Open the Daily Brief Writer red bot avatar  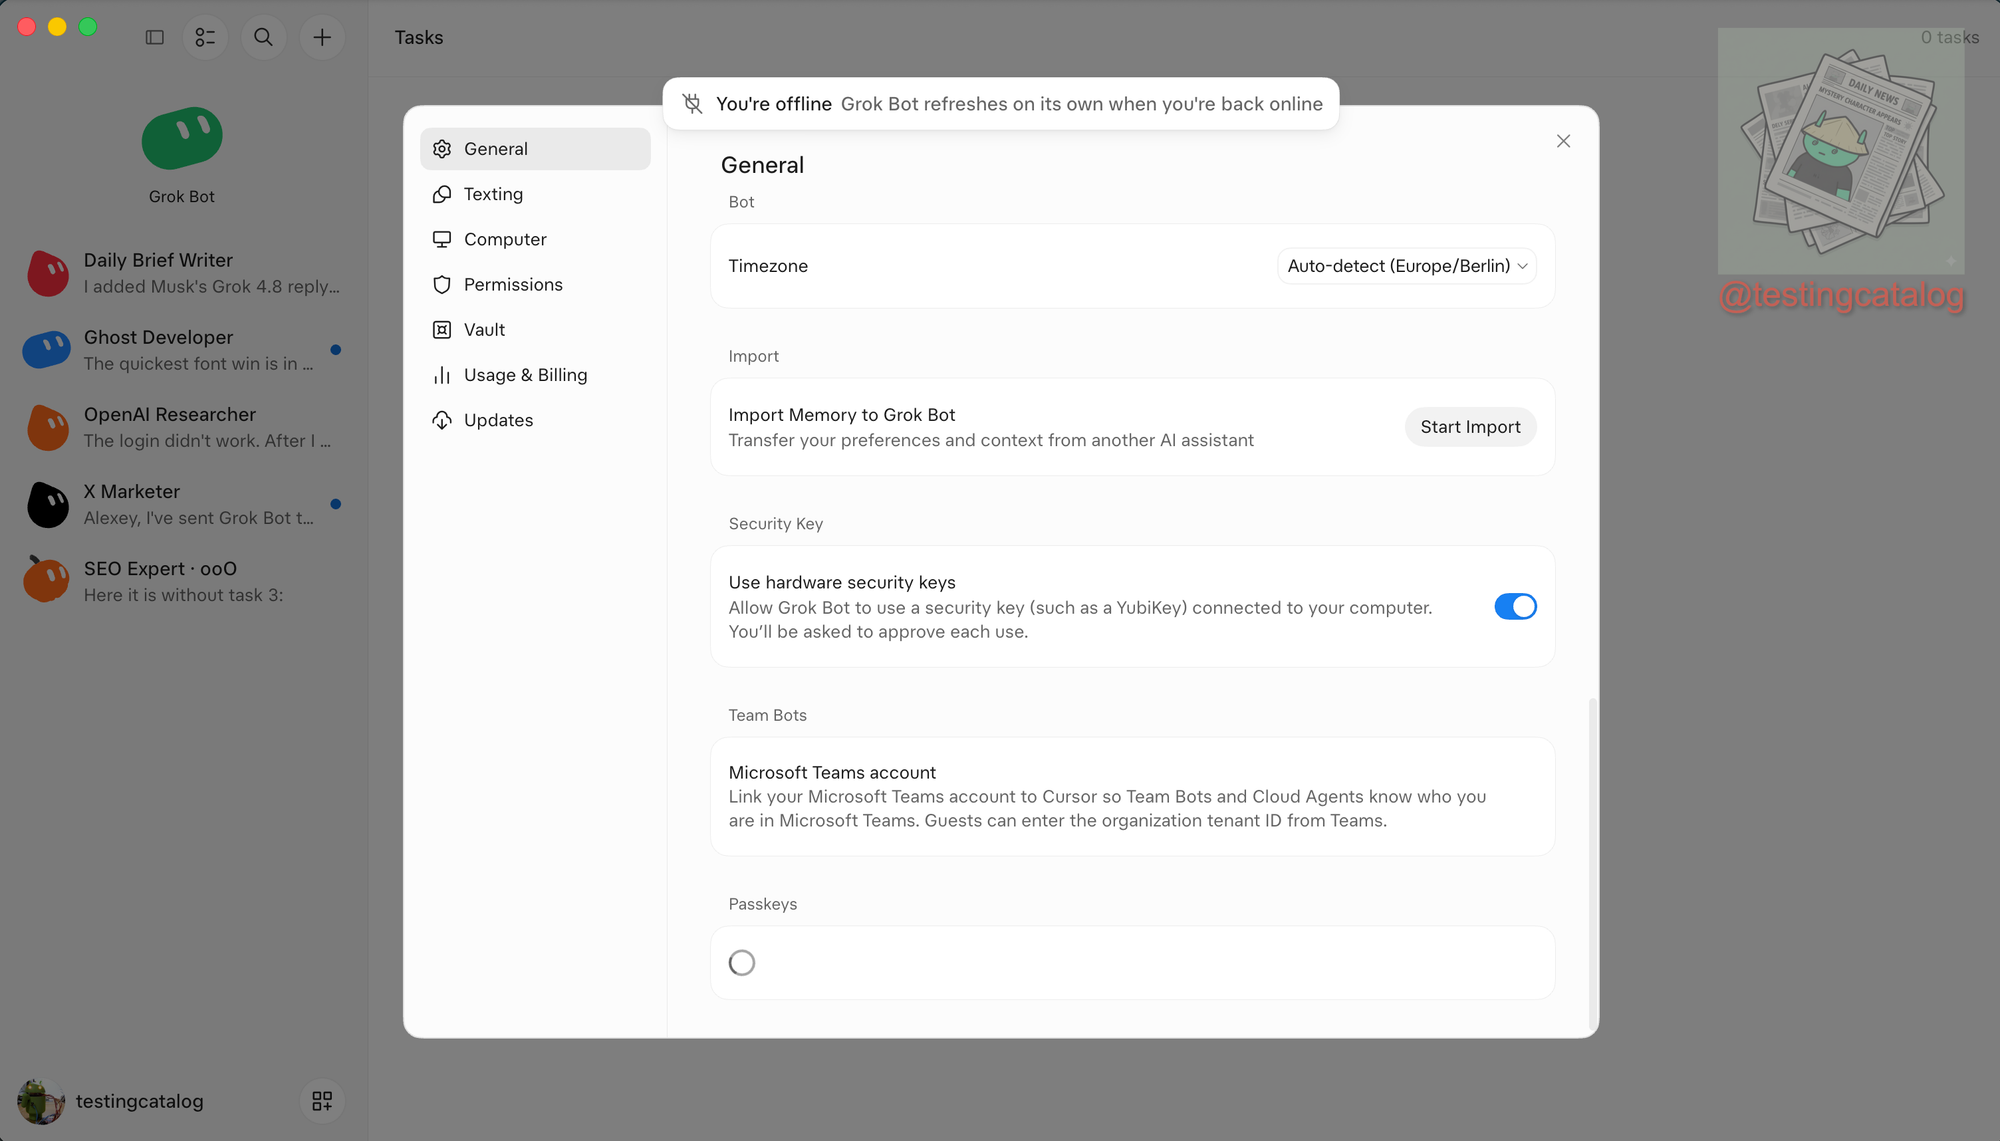pos(47,273)
